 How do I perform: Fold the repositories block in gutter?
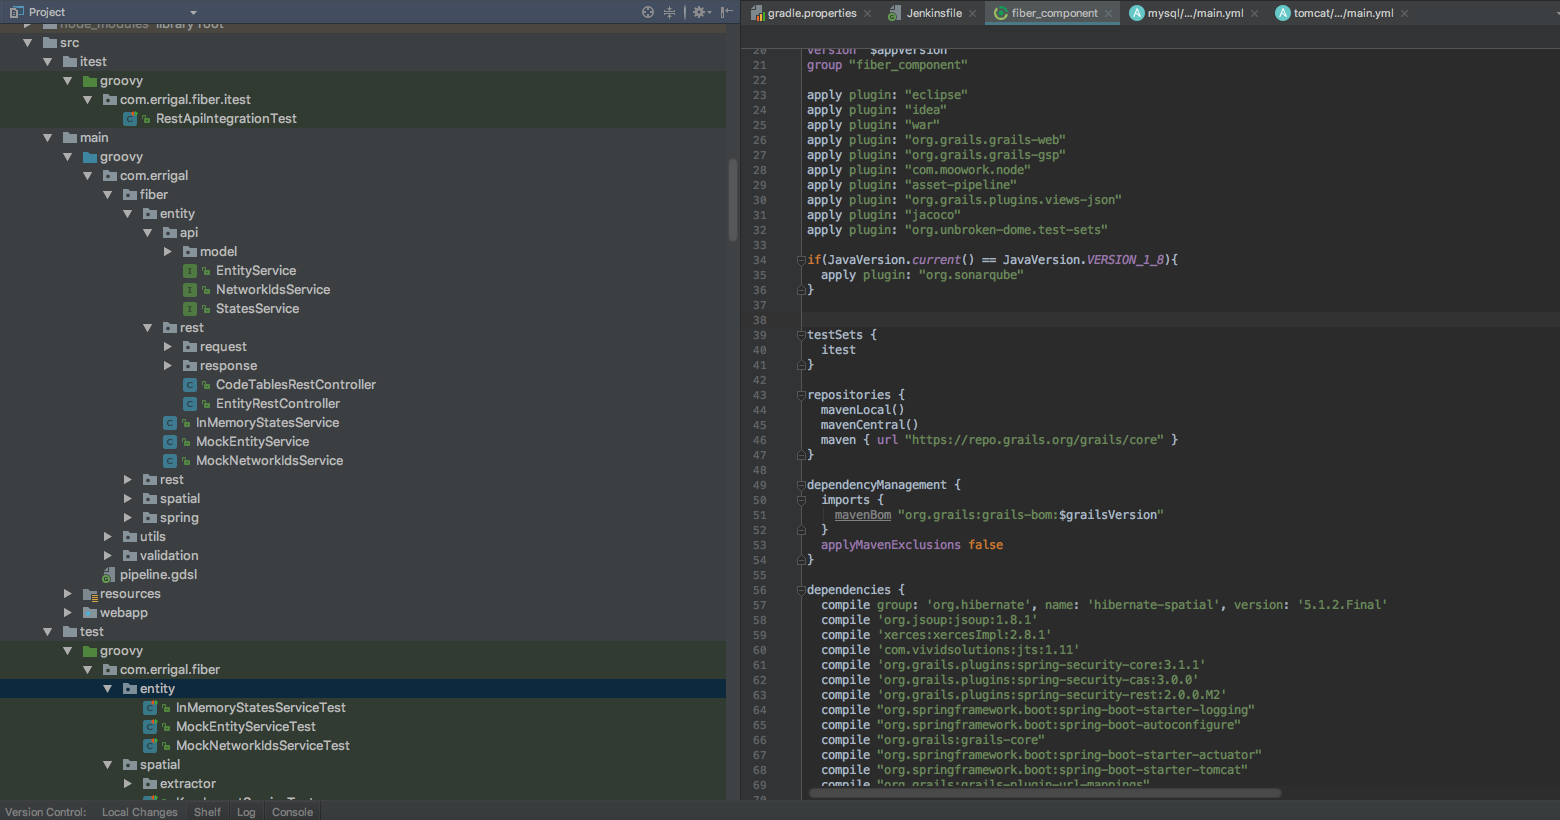pos(801,395)
